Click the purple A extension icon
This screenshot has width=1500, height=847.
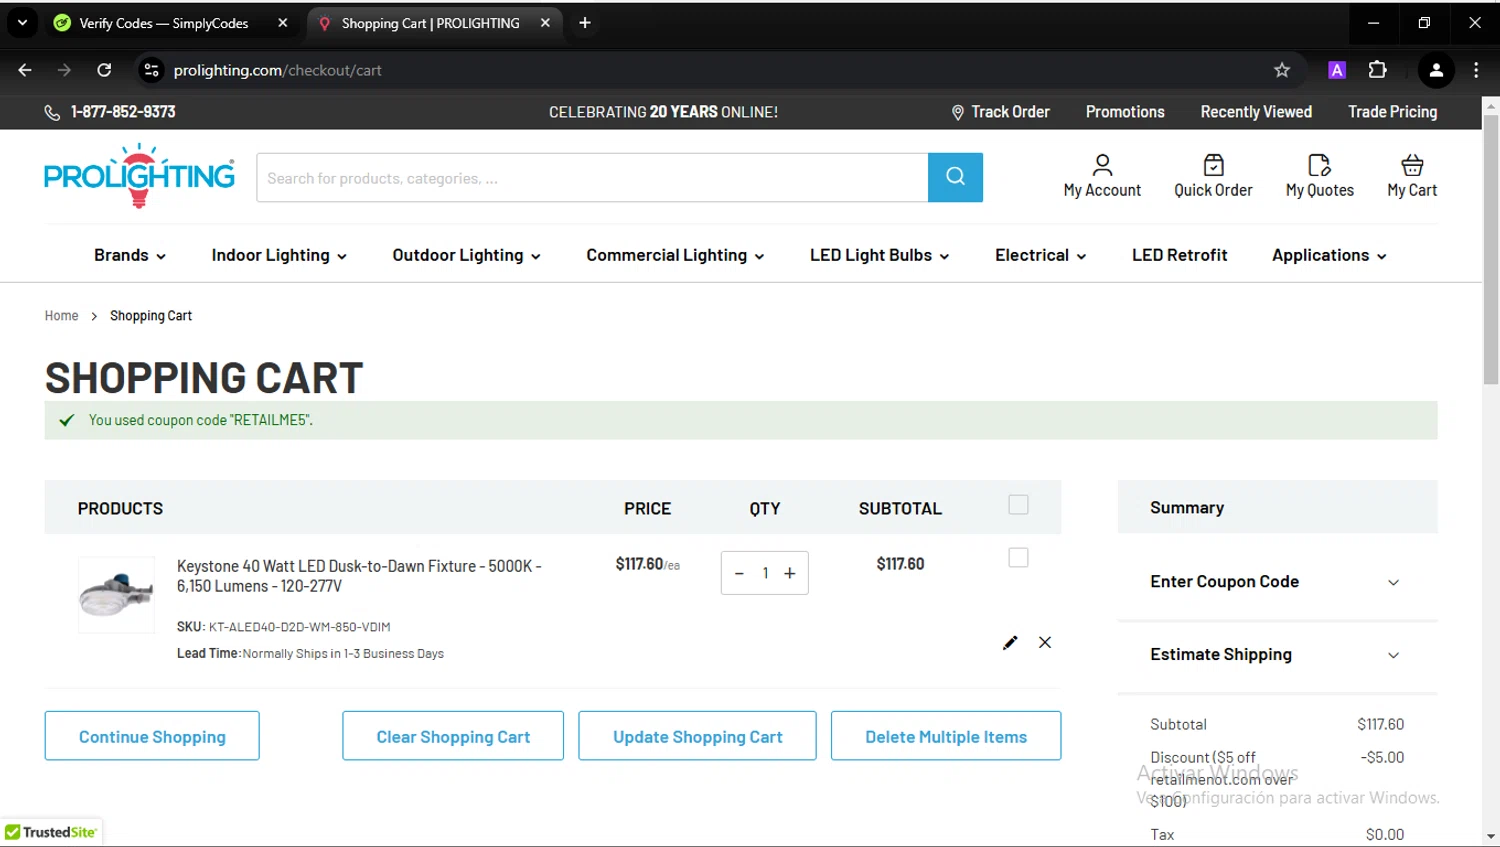[1337, 70]
